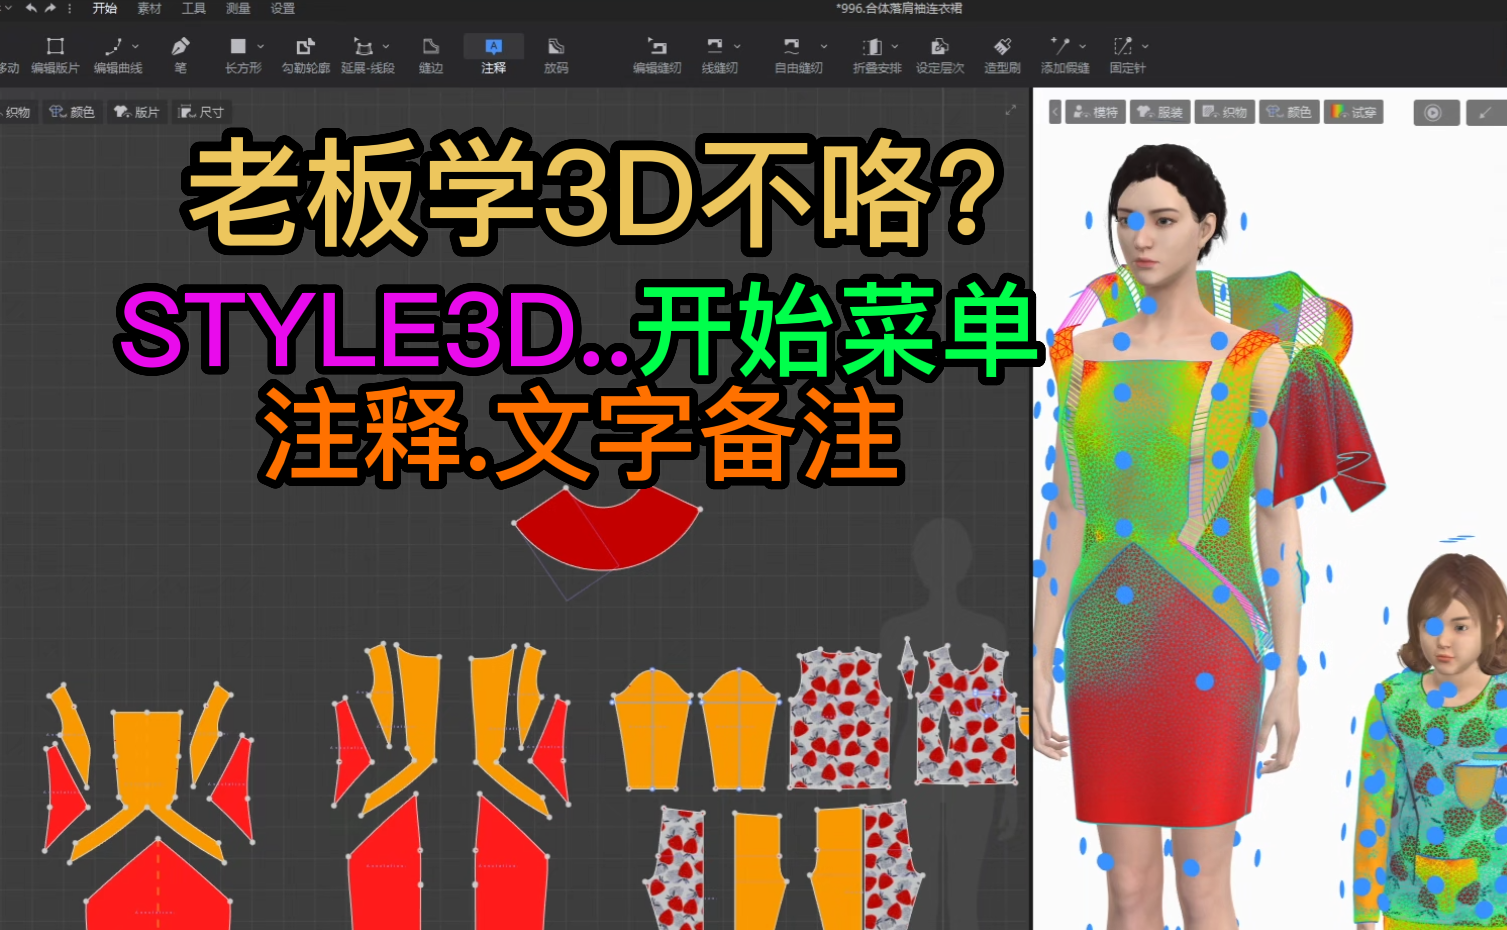Select the 编辑缝纫 edit sewing tool
Screen dimensions: 1507x930
point(657,55)
